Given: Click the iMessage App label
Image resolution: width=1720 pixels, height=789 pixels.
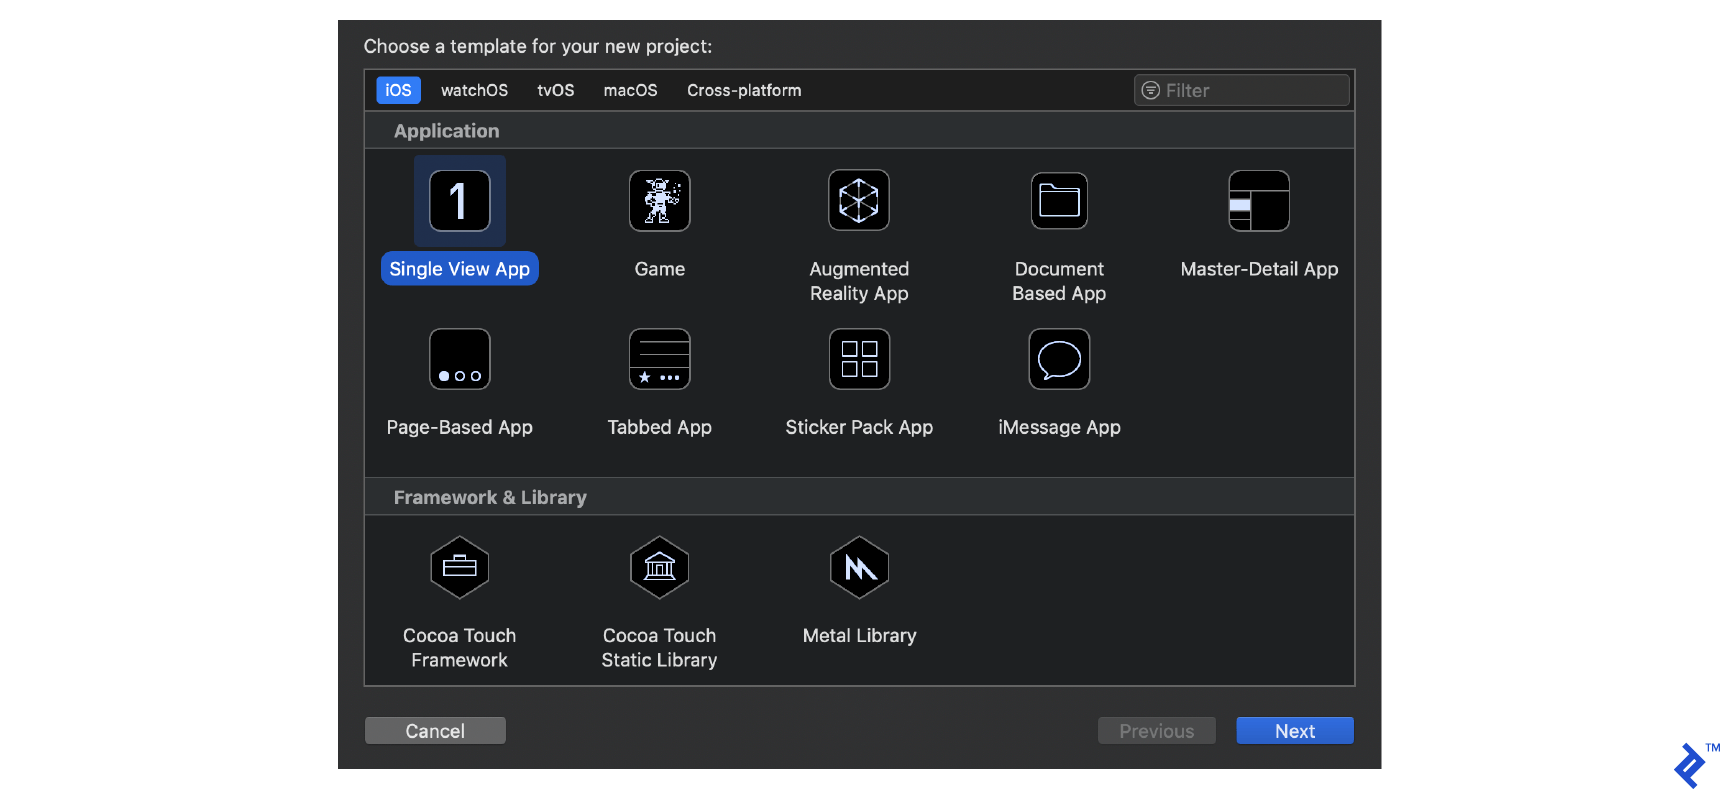Looking at the screenshot, I should click(1059, 427).
